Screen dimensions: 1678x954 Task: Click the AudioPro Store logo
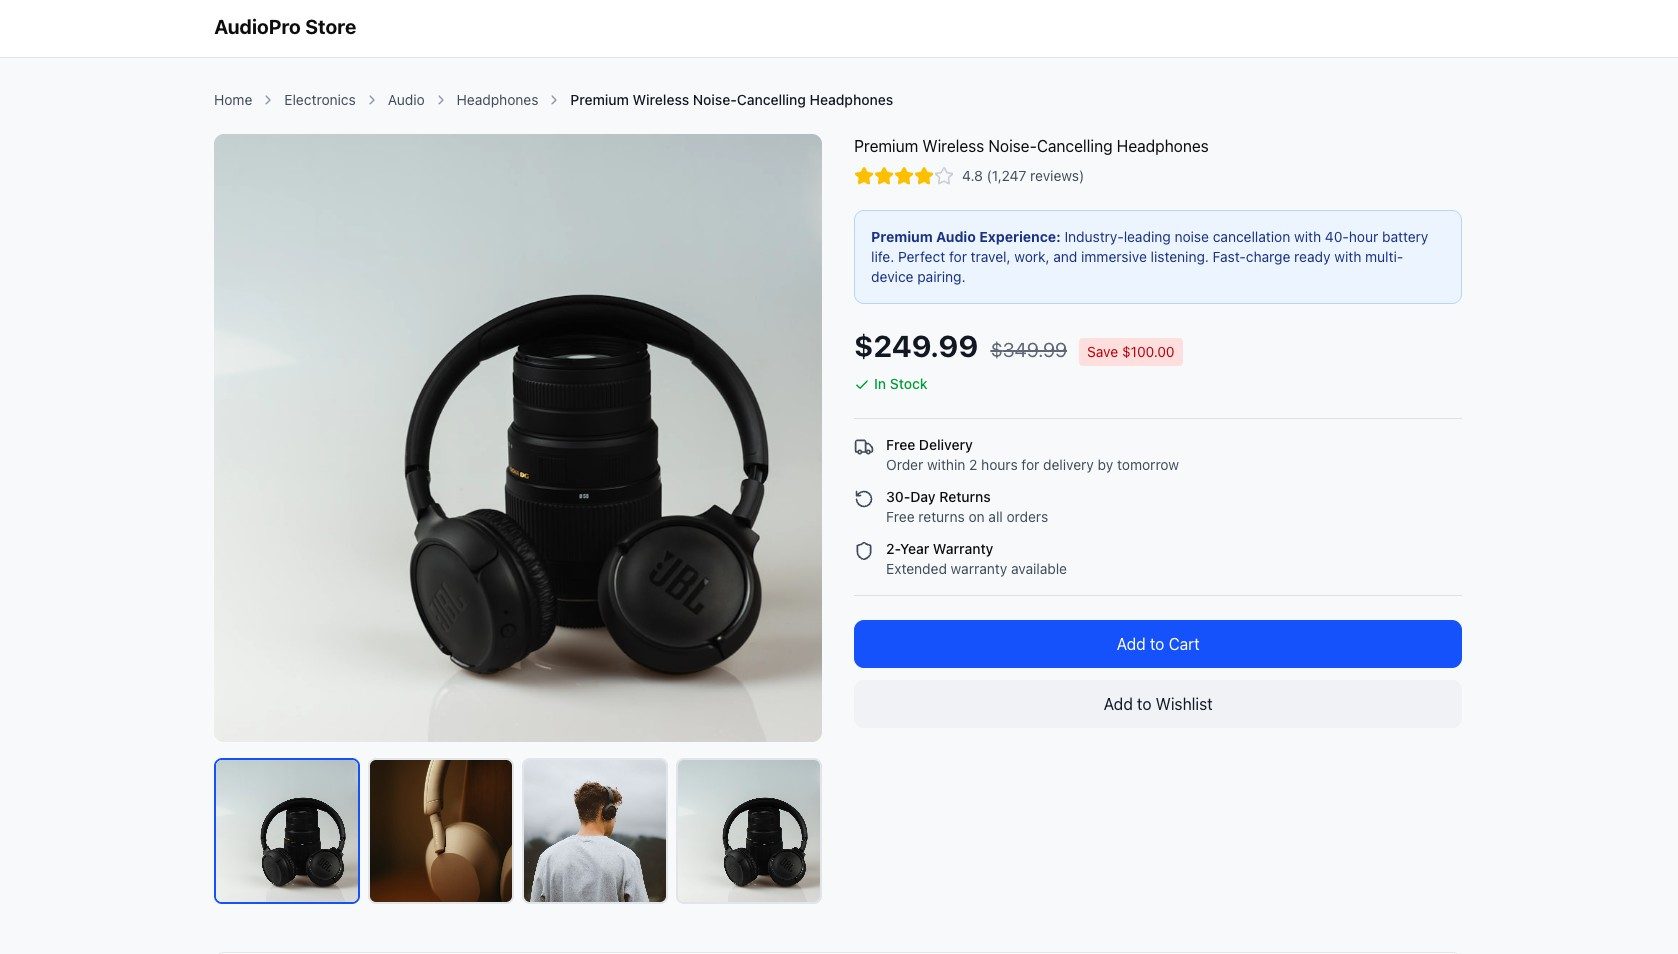click(x=284, y=27)
